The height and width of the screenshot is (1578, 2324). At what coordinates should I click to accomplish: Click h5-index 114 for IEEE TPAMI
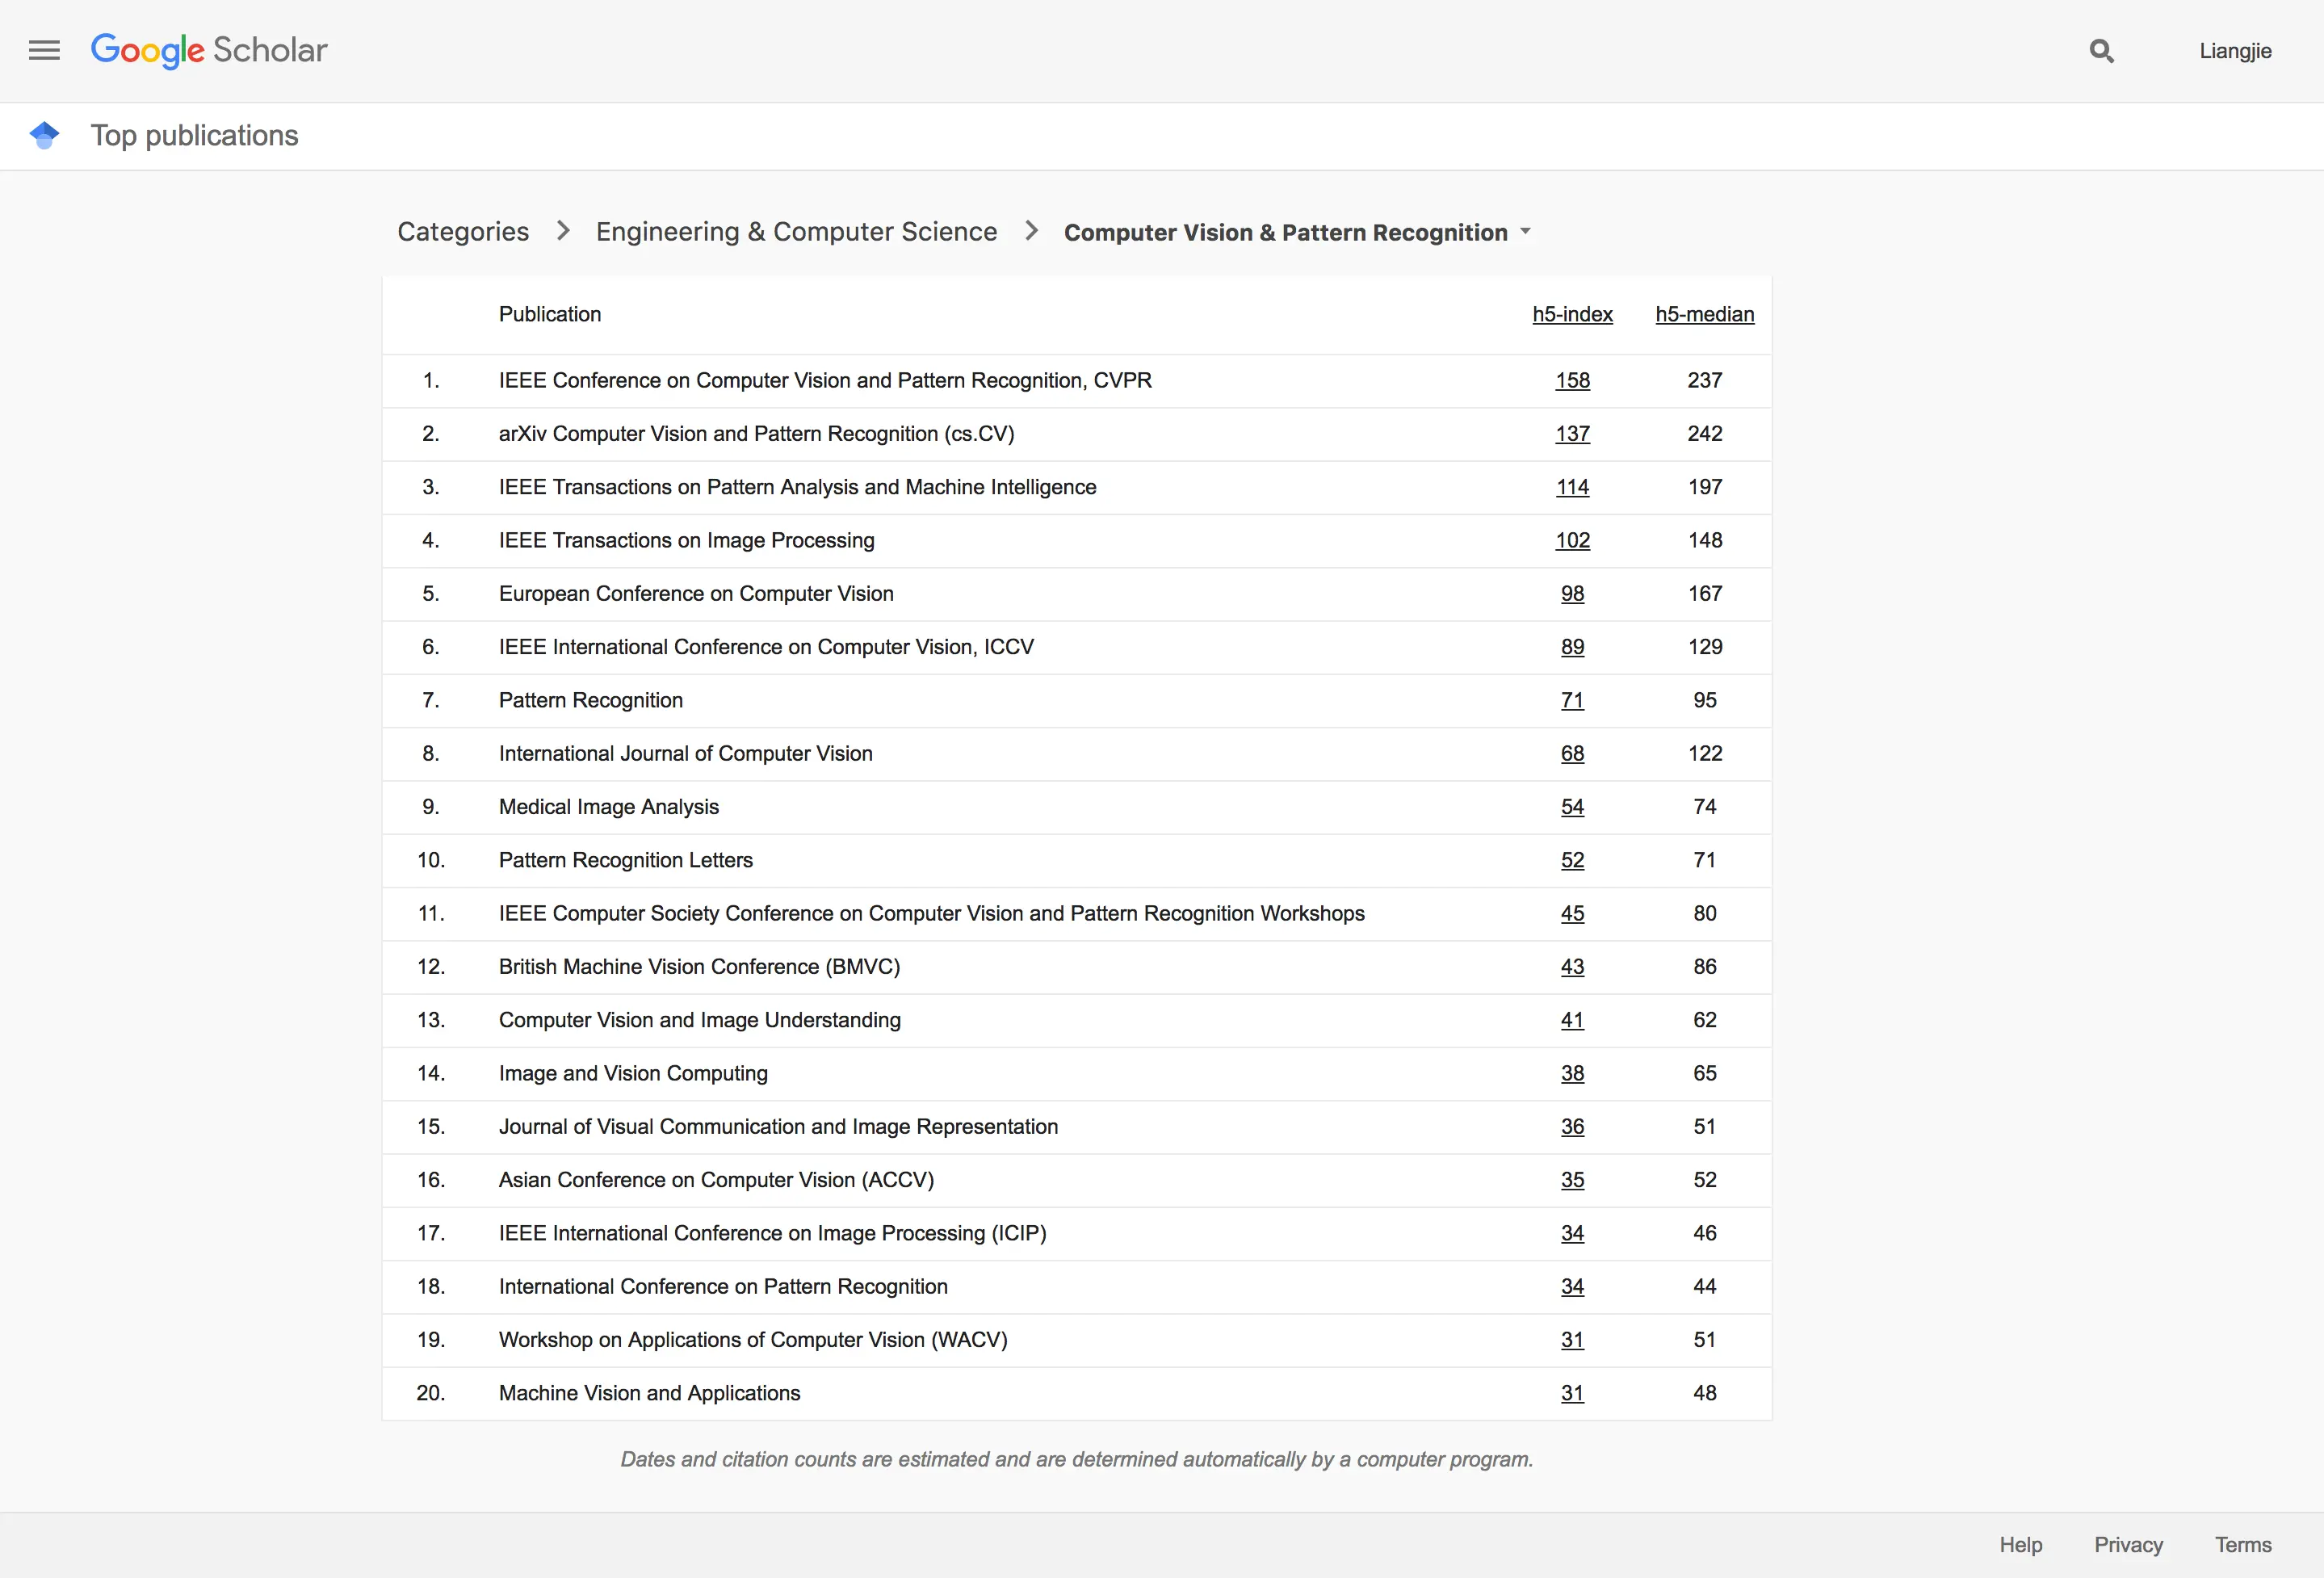(x=1572, y=487)
